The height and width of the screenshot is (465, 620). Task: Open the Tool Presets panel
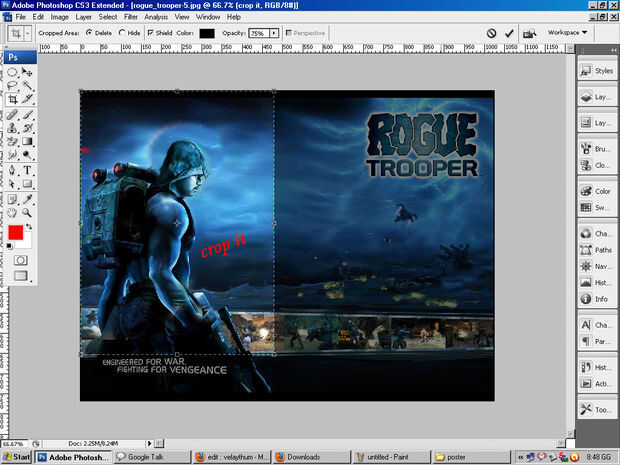pos(597,410)
